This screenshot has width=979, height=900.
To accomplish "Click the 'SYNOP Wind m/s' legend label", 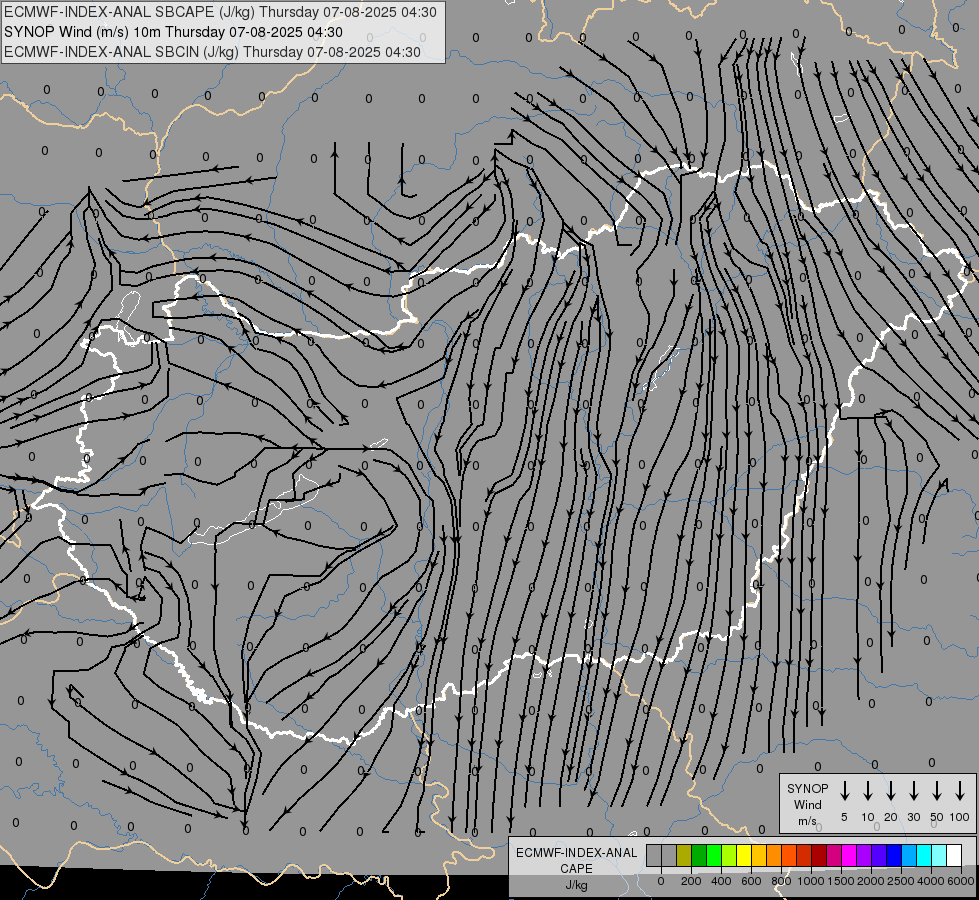I will (x=807, y=804).
